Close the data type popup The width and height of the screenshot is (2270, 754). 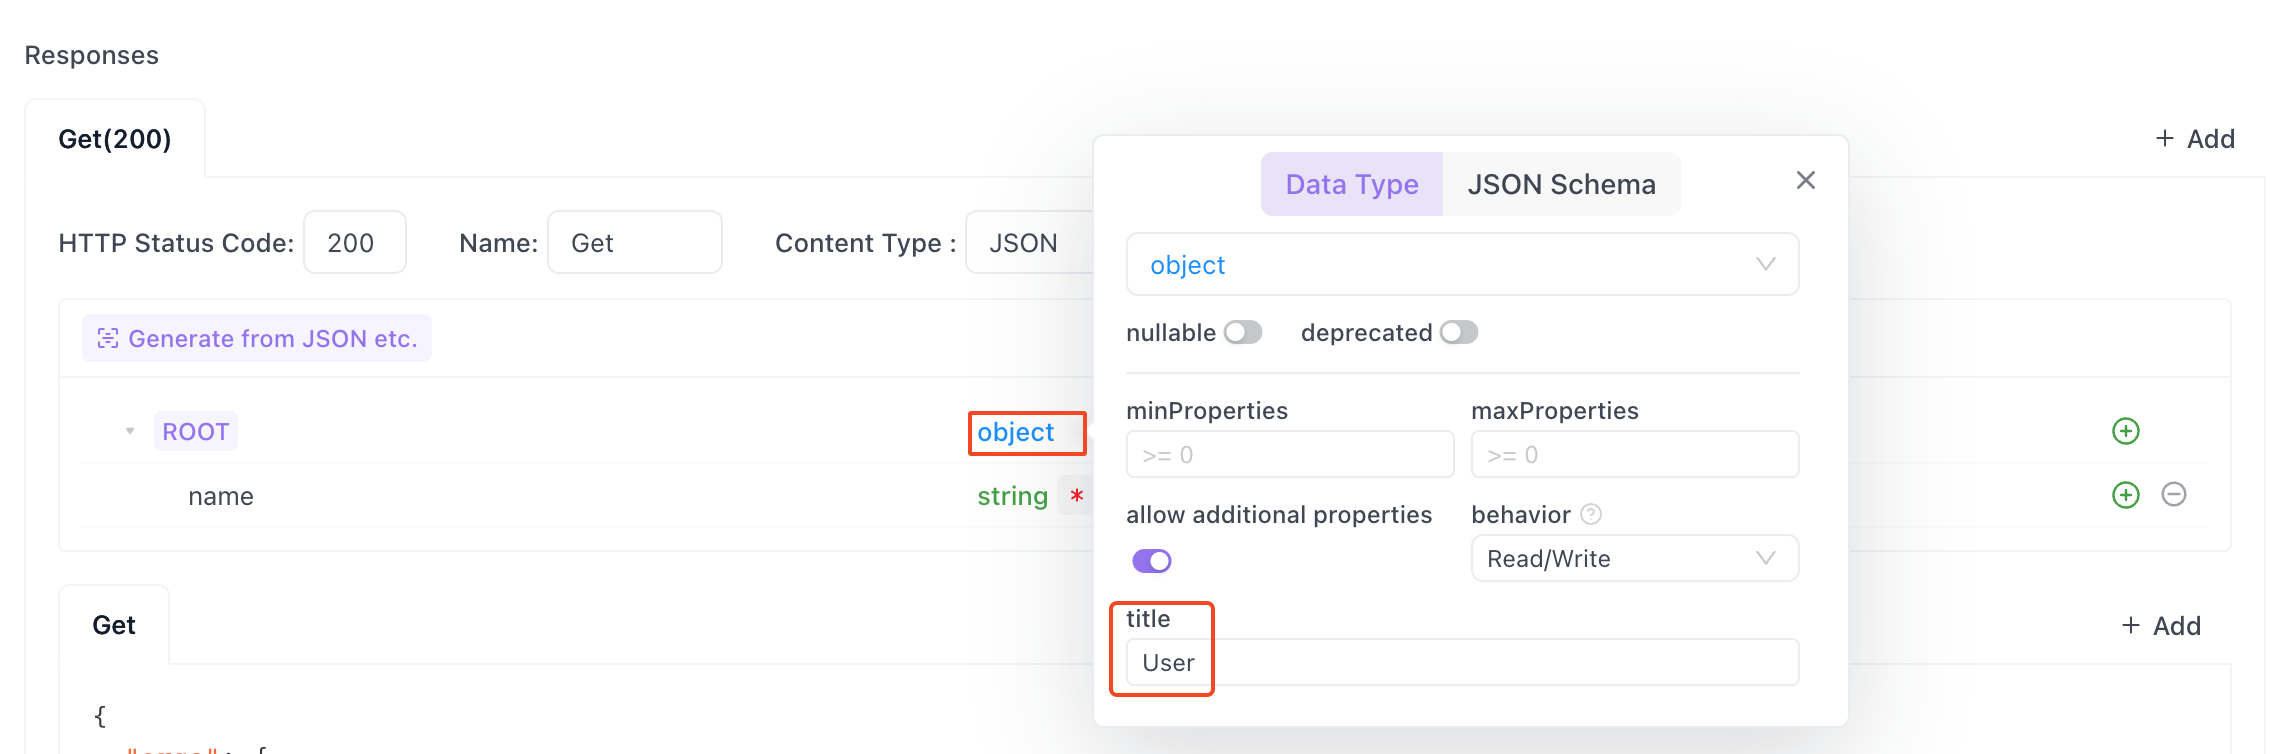tap(1805, 180)
